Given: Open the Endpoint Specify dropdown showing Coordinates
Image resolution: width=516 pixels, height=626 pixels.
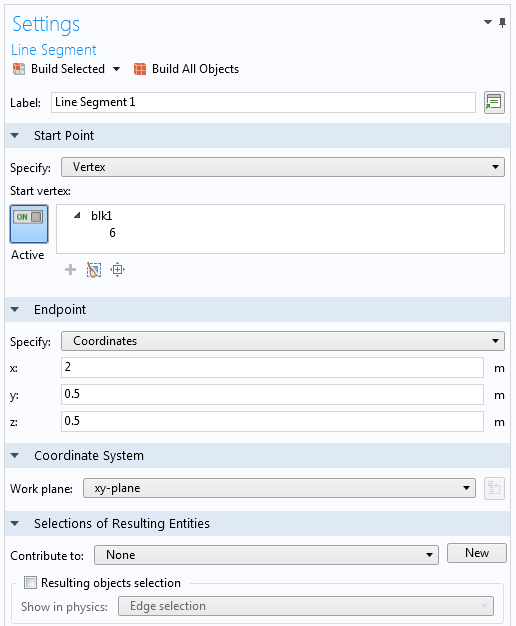Looking at the screenshot, I should (283, 341).
